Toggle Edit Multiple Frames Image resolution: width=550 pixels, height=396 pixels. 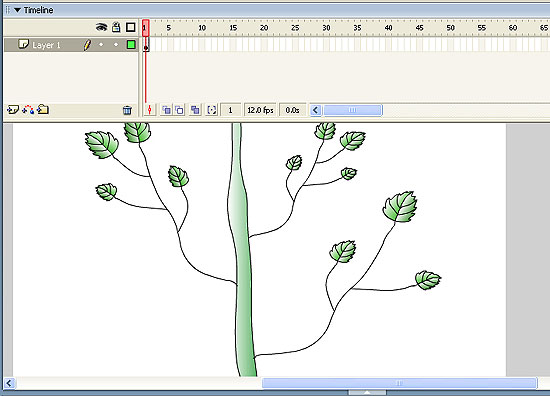[195, 110]
